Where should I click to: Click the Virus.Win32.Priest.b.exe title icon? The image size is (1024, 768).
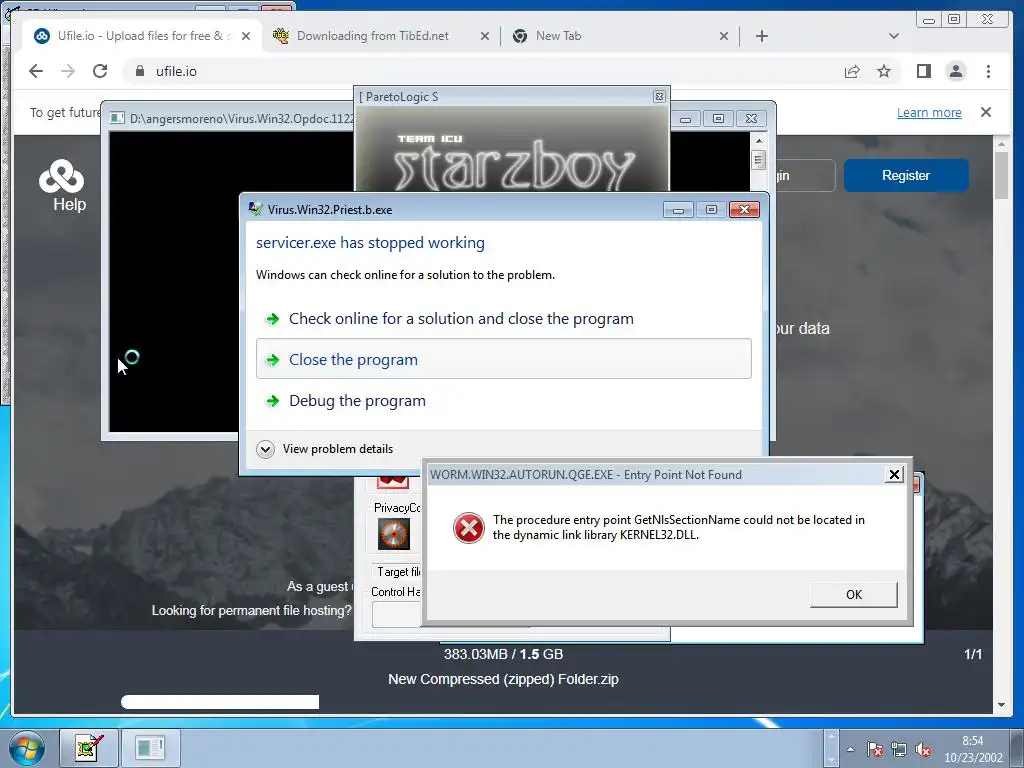click(x=255, y=209)
